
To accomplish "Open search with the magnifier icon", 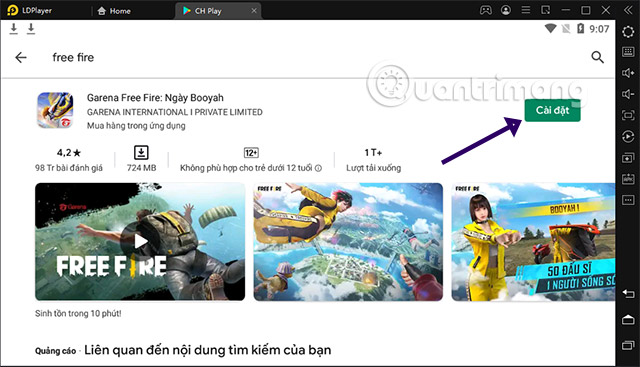I will tap(597, 57).
